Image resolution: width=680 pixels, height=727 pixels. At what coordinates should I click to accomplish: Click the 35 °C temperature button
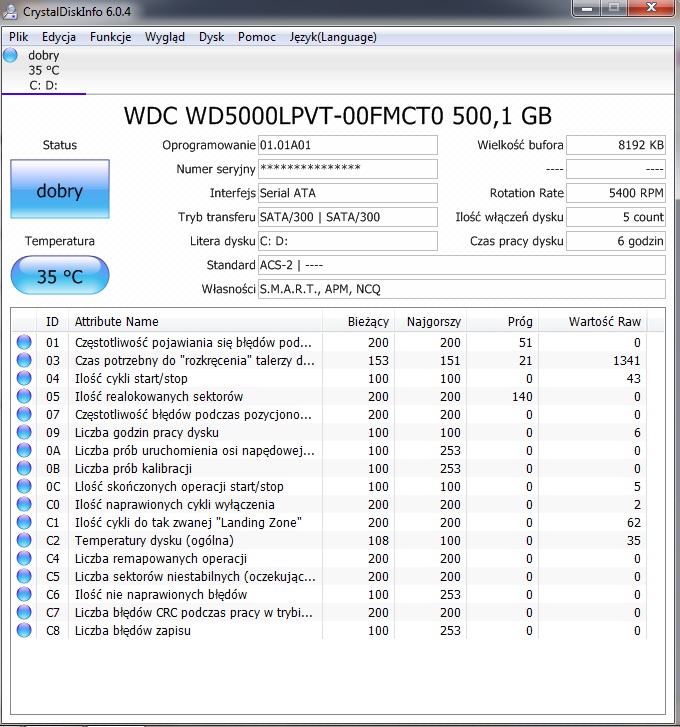pos(60,275)
